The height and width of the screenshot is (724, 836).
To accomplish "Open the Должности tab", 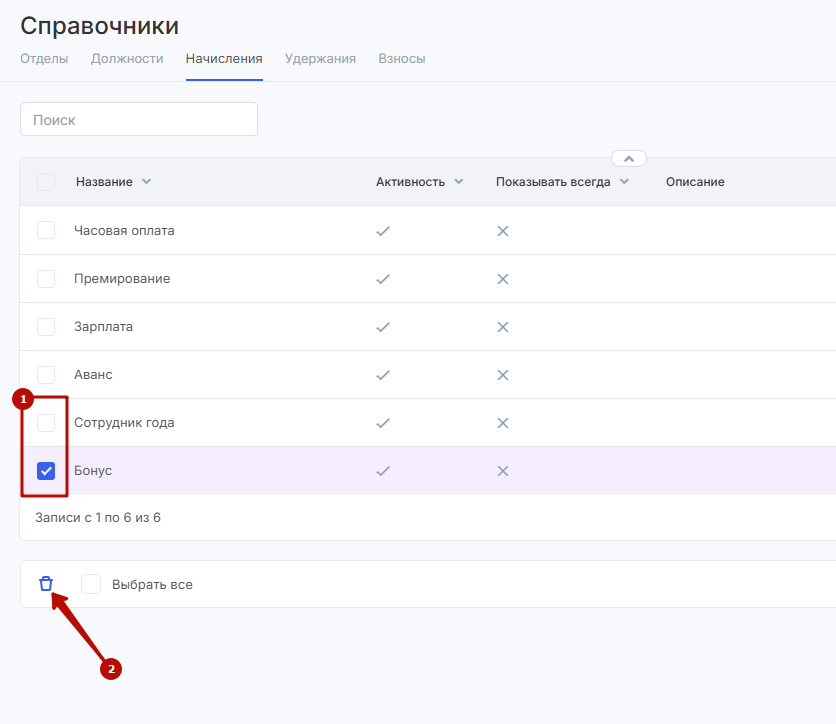I will click(127, 59).
